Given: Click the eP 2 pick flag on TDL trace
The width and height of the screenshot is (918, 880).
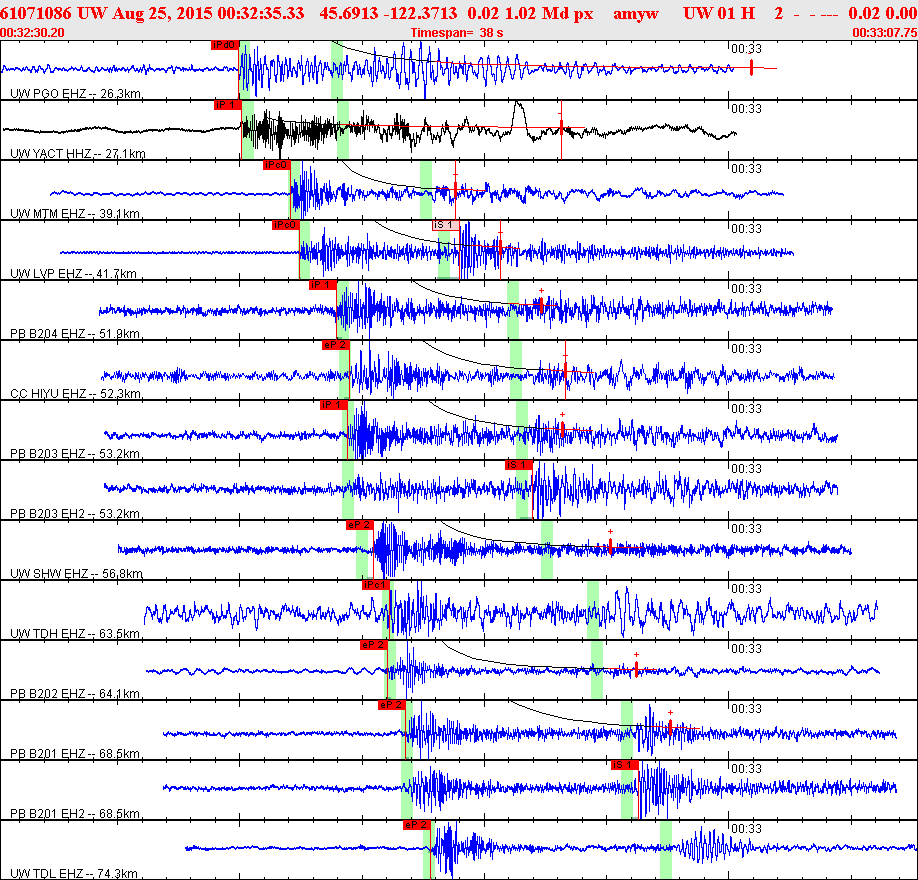Looking at the screenshot, I should point(417,825).
